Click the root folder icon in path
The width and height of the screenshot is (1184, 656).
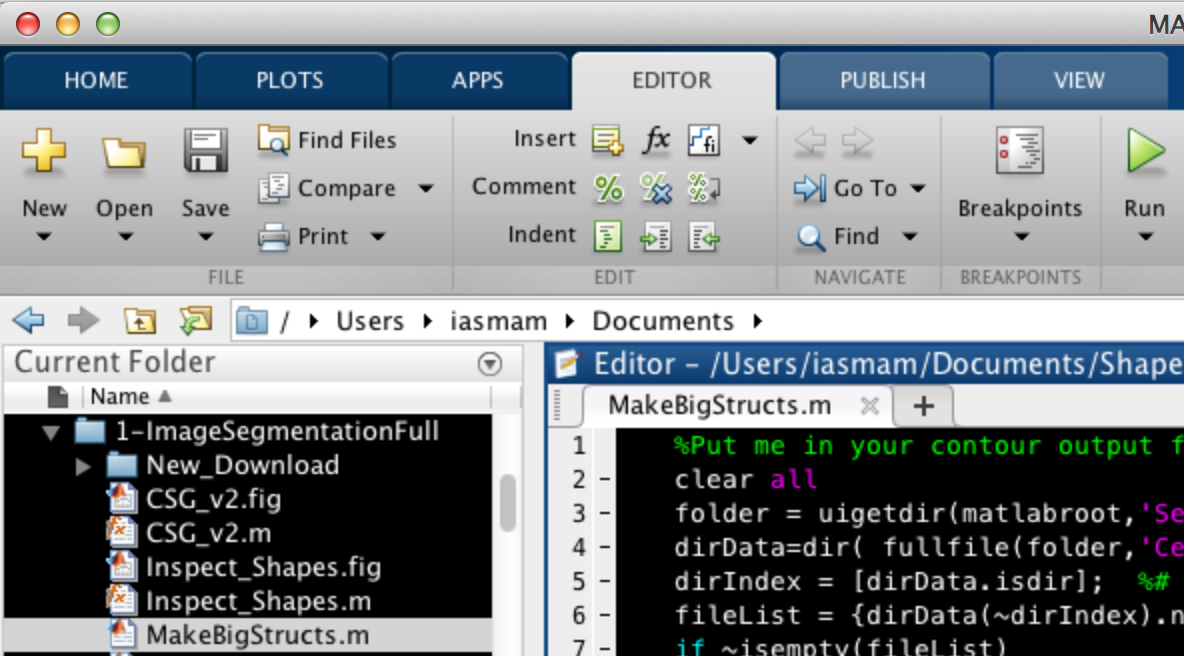(x=251, y=322)
